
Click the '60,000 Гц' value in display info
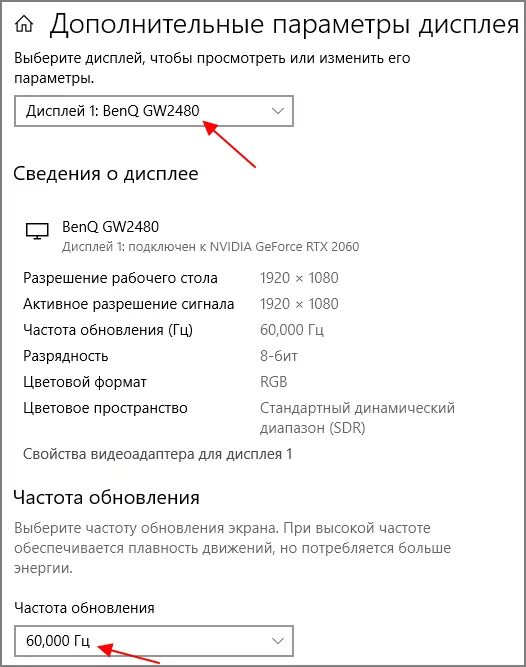(x=292, y=330)
